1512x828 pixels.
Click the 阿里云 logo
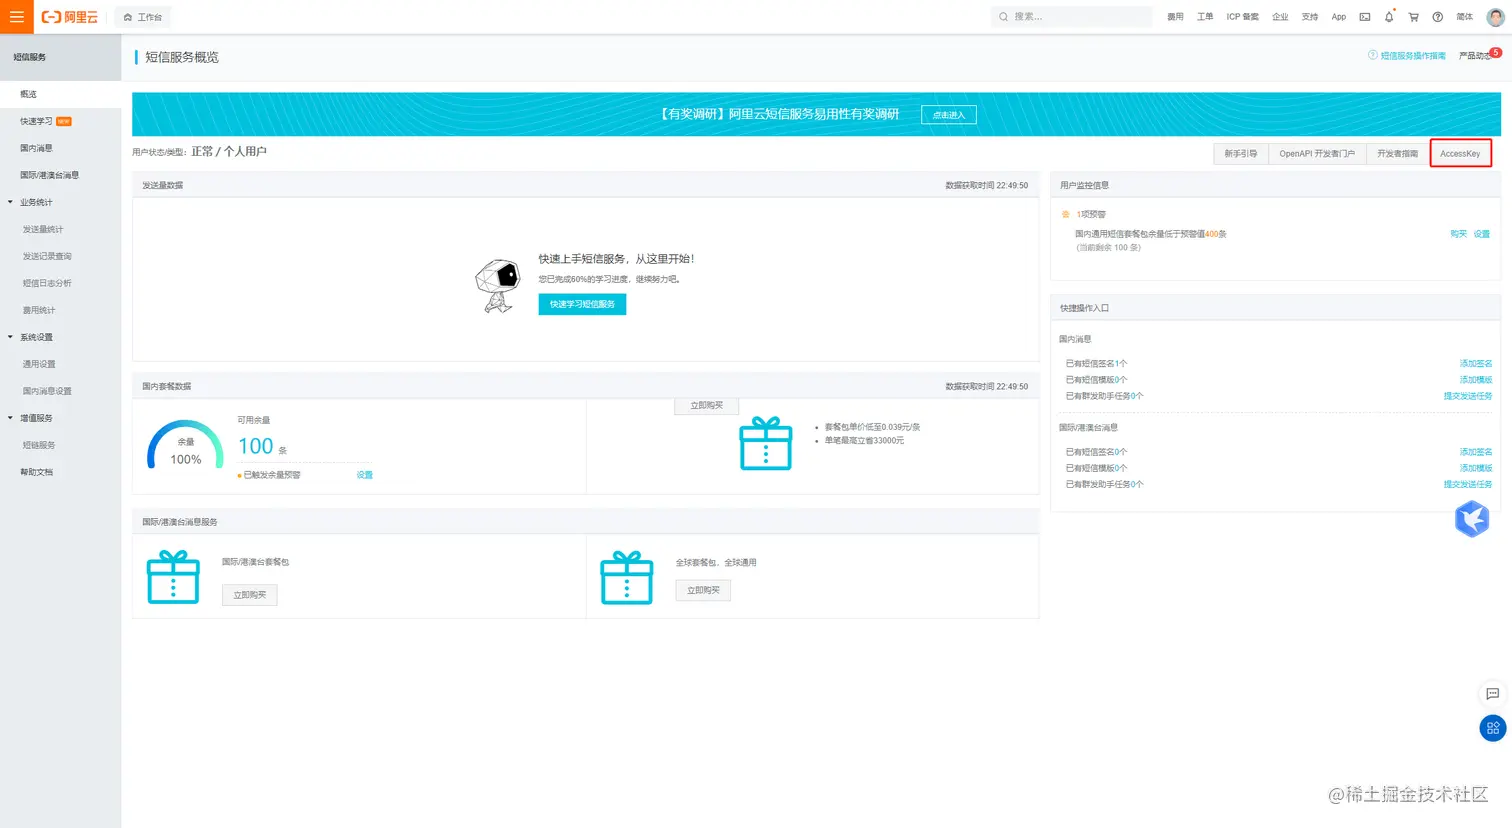70,17
